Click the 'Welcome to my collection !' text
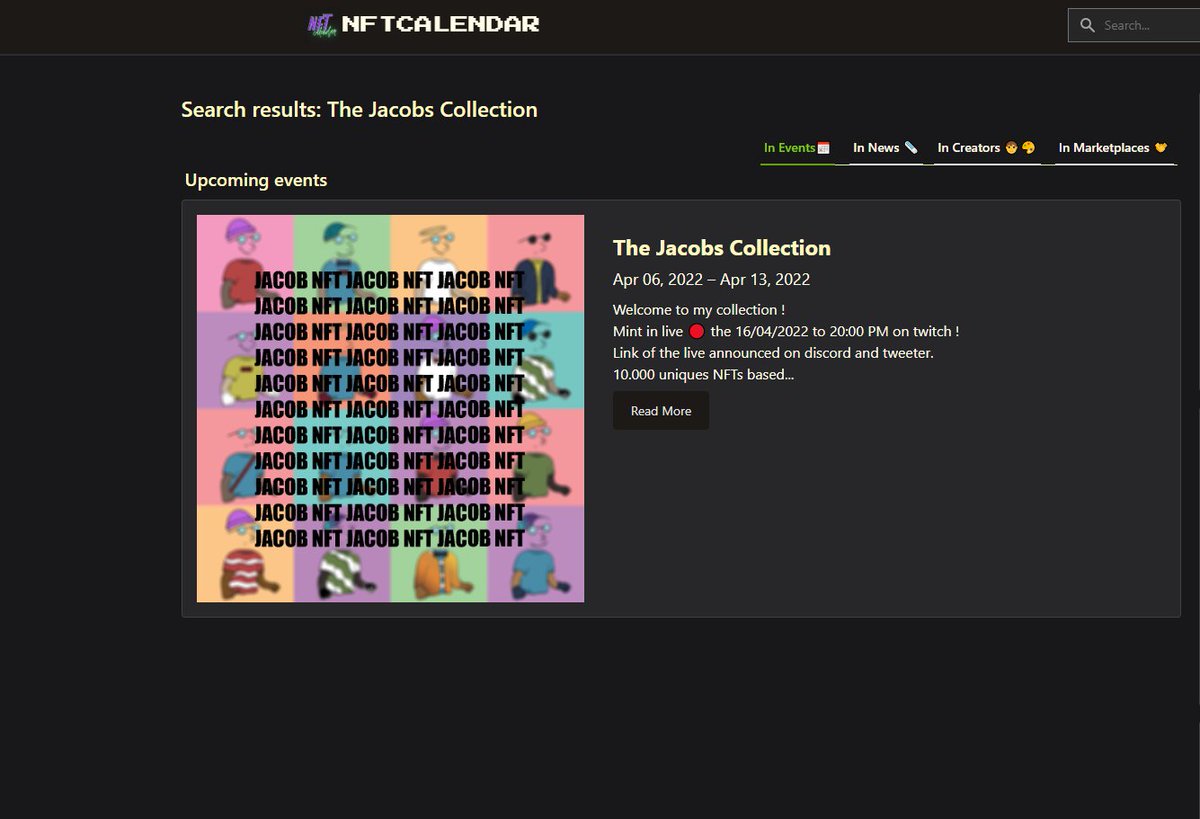 tap(699, 310)
